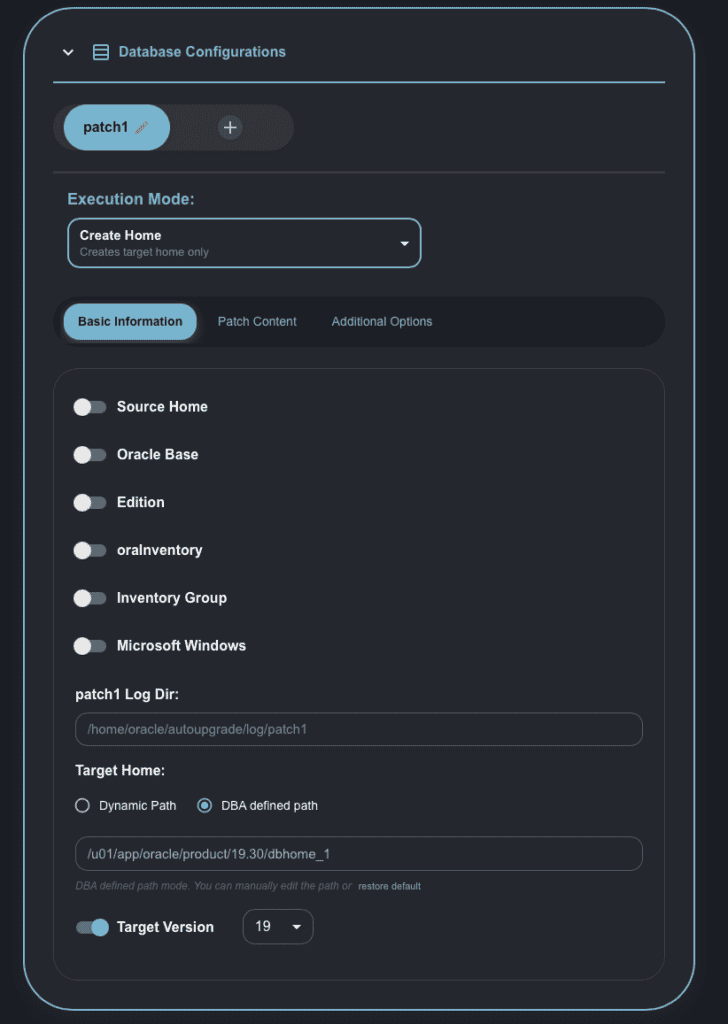
Task: Toggle the oraInventory switch
Action: pyautogui.click(x=90, y=550)
